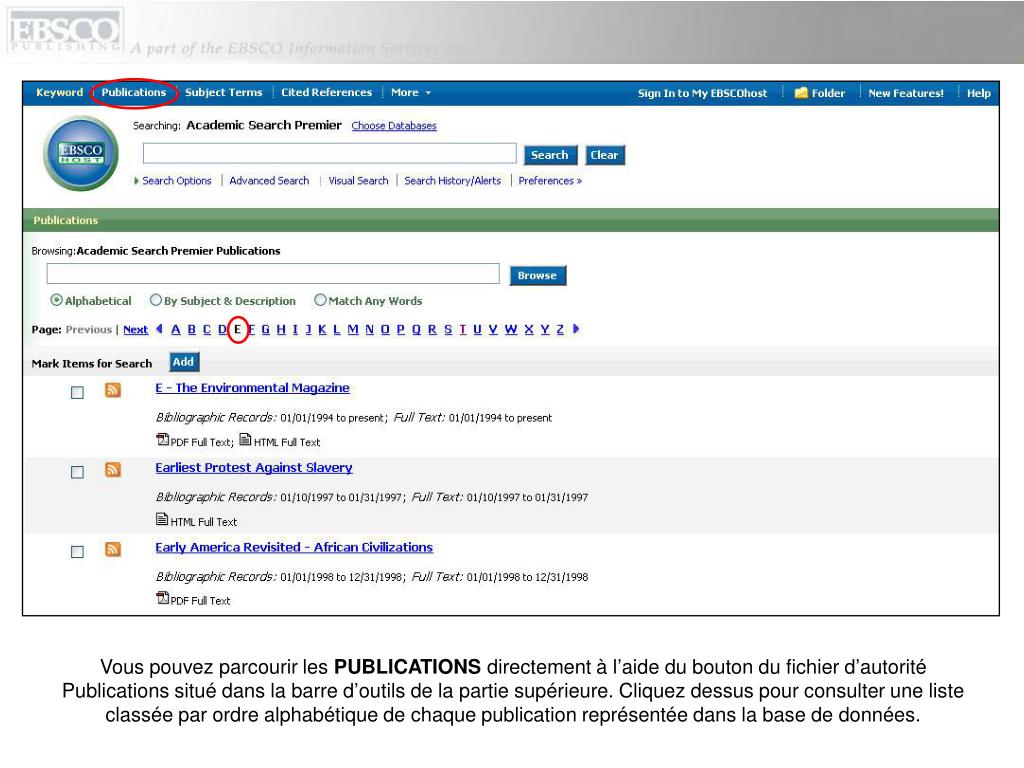Screen dimensions: 1024x768
Task: Click the main search input field
Action: point(330,153)
